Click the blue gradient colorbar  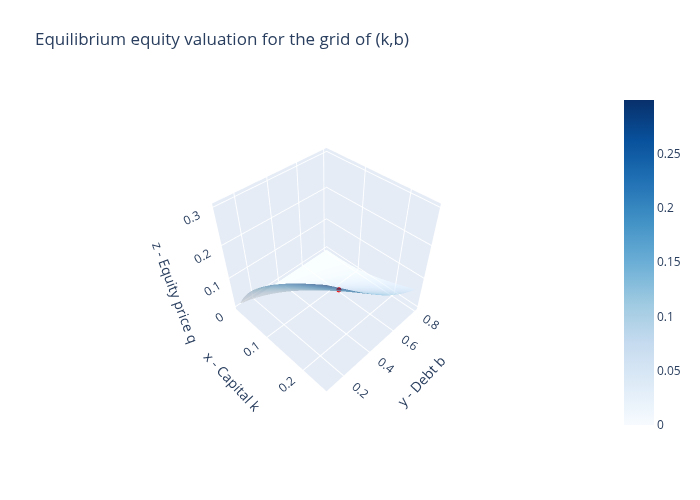click(x=639, y=262)
